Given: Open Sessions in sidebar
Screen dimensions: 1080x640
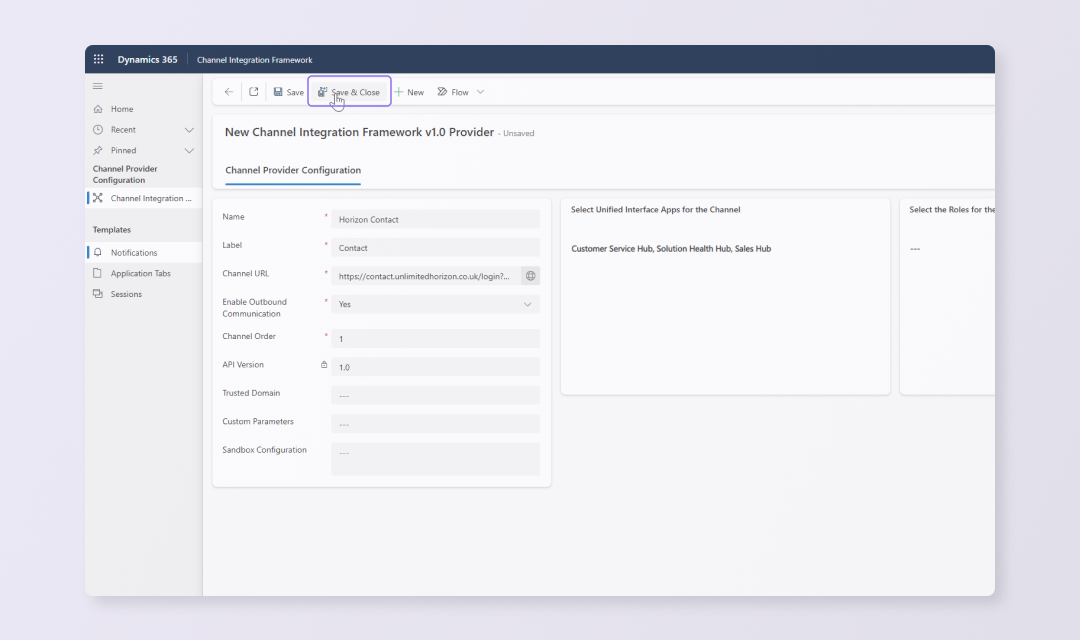Looking at the screenshot, I should 126,294.
